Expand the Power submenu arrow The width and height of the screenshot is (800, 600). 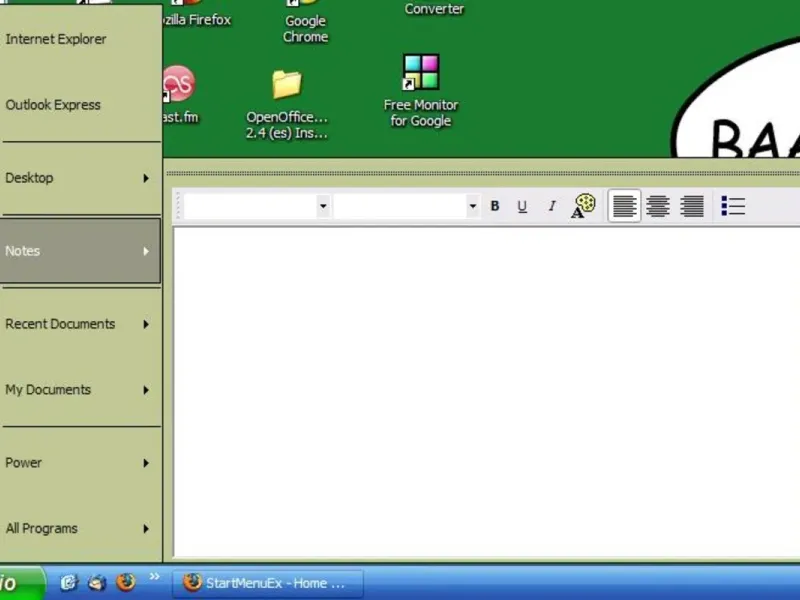pyautogui.click(x=146, y=463)
